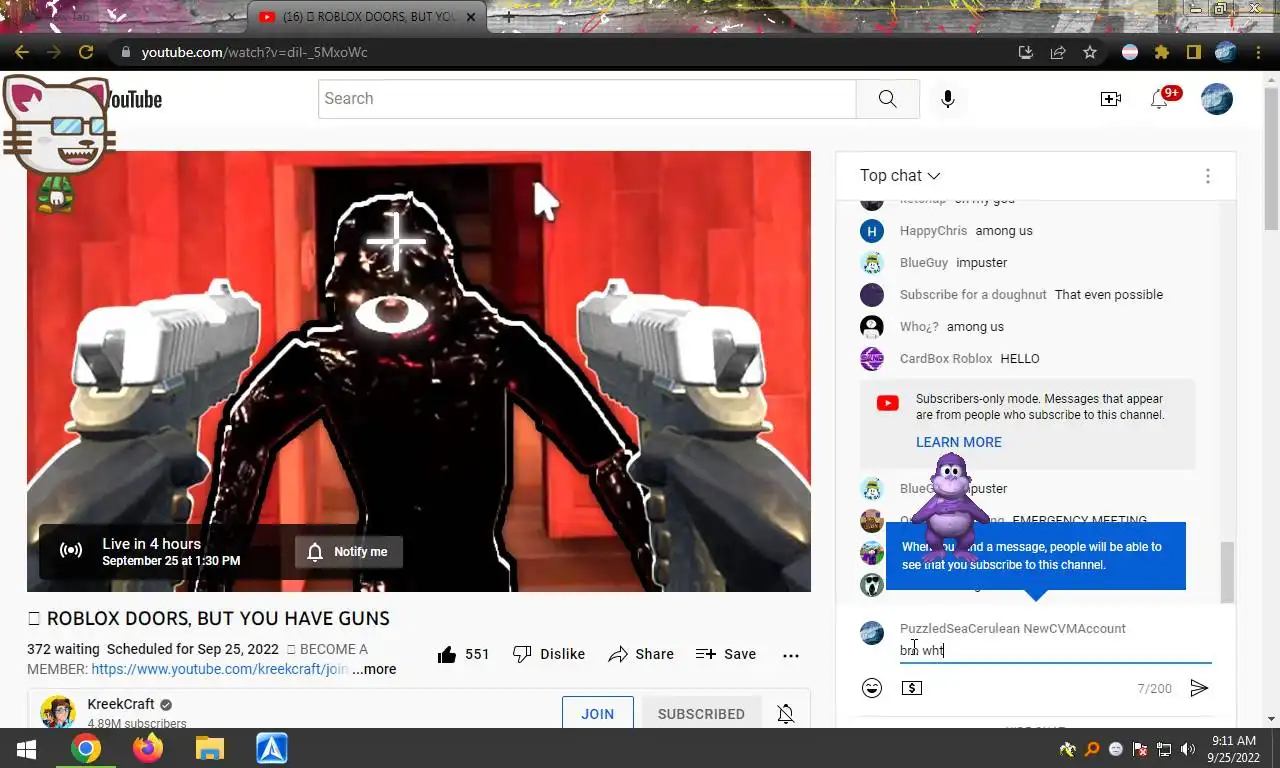This screenshot has height=768, width=1280.
Task: Like the video with thumbs up icon
Action: click(x=447, y=654)
